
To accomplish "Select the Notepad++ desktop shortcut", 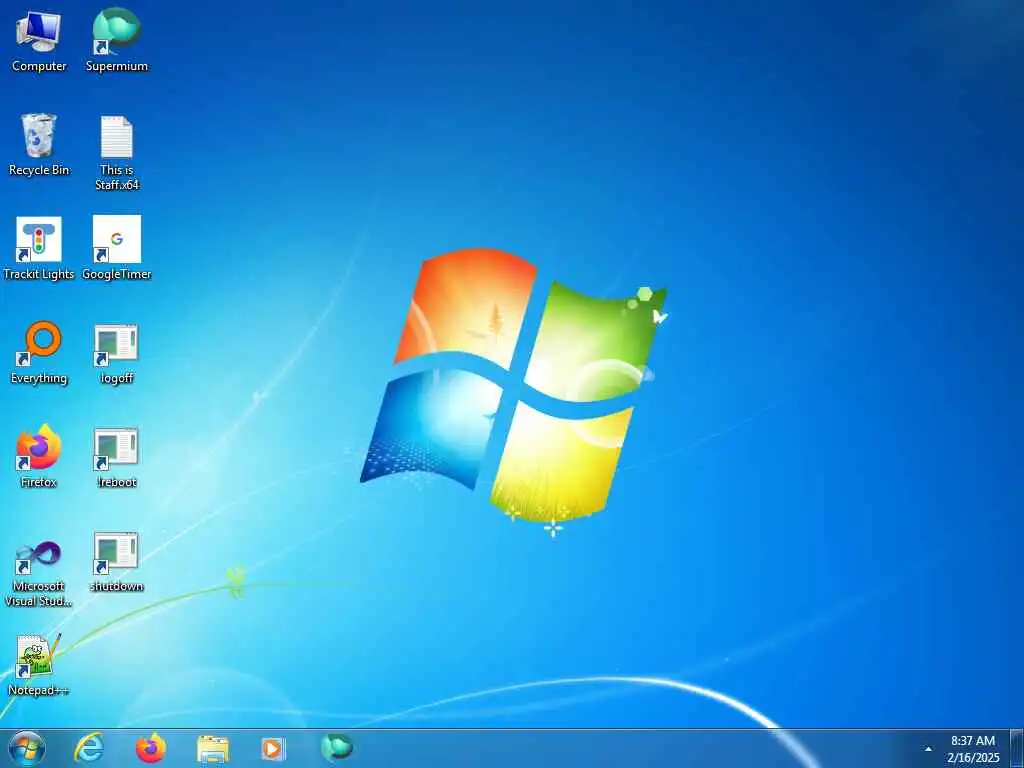I will [39, 665].
